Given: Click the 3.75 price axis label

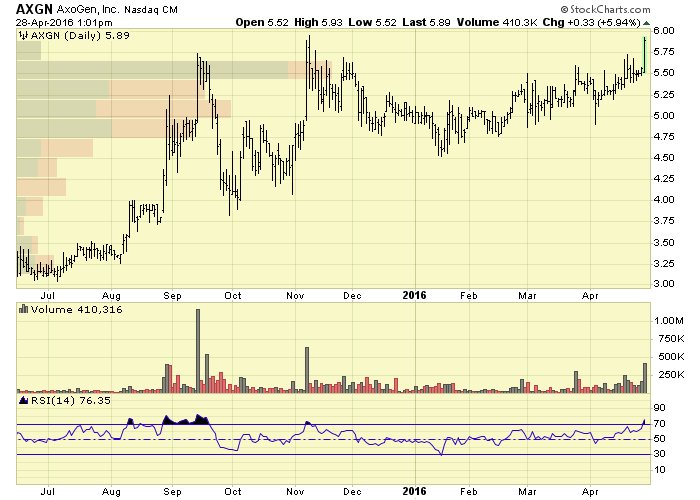Looking at the screenshot, I should pos(664,221).
